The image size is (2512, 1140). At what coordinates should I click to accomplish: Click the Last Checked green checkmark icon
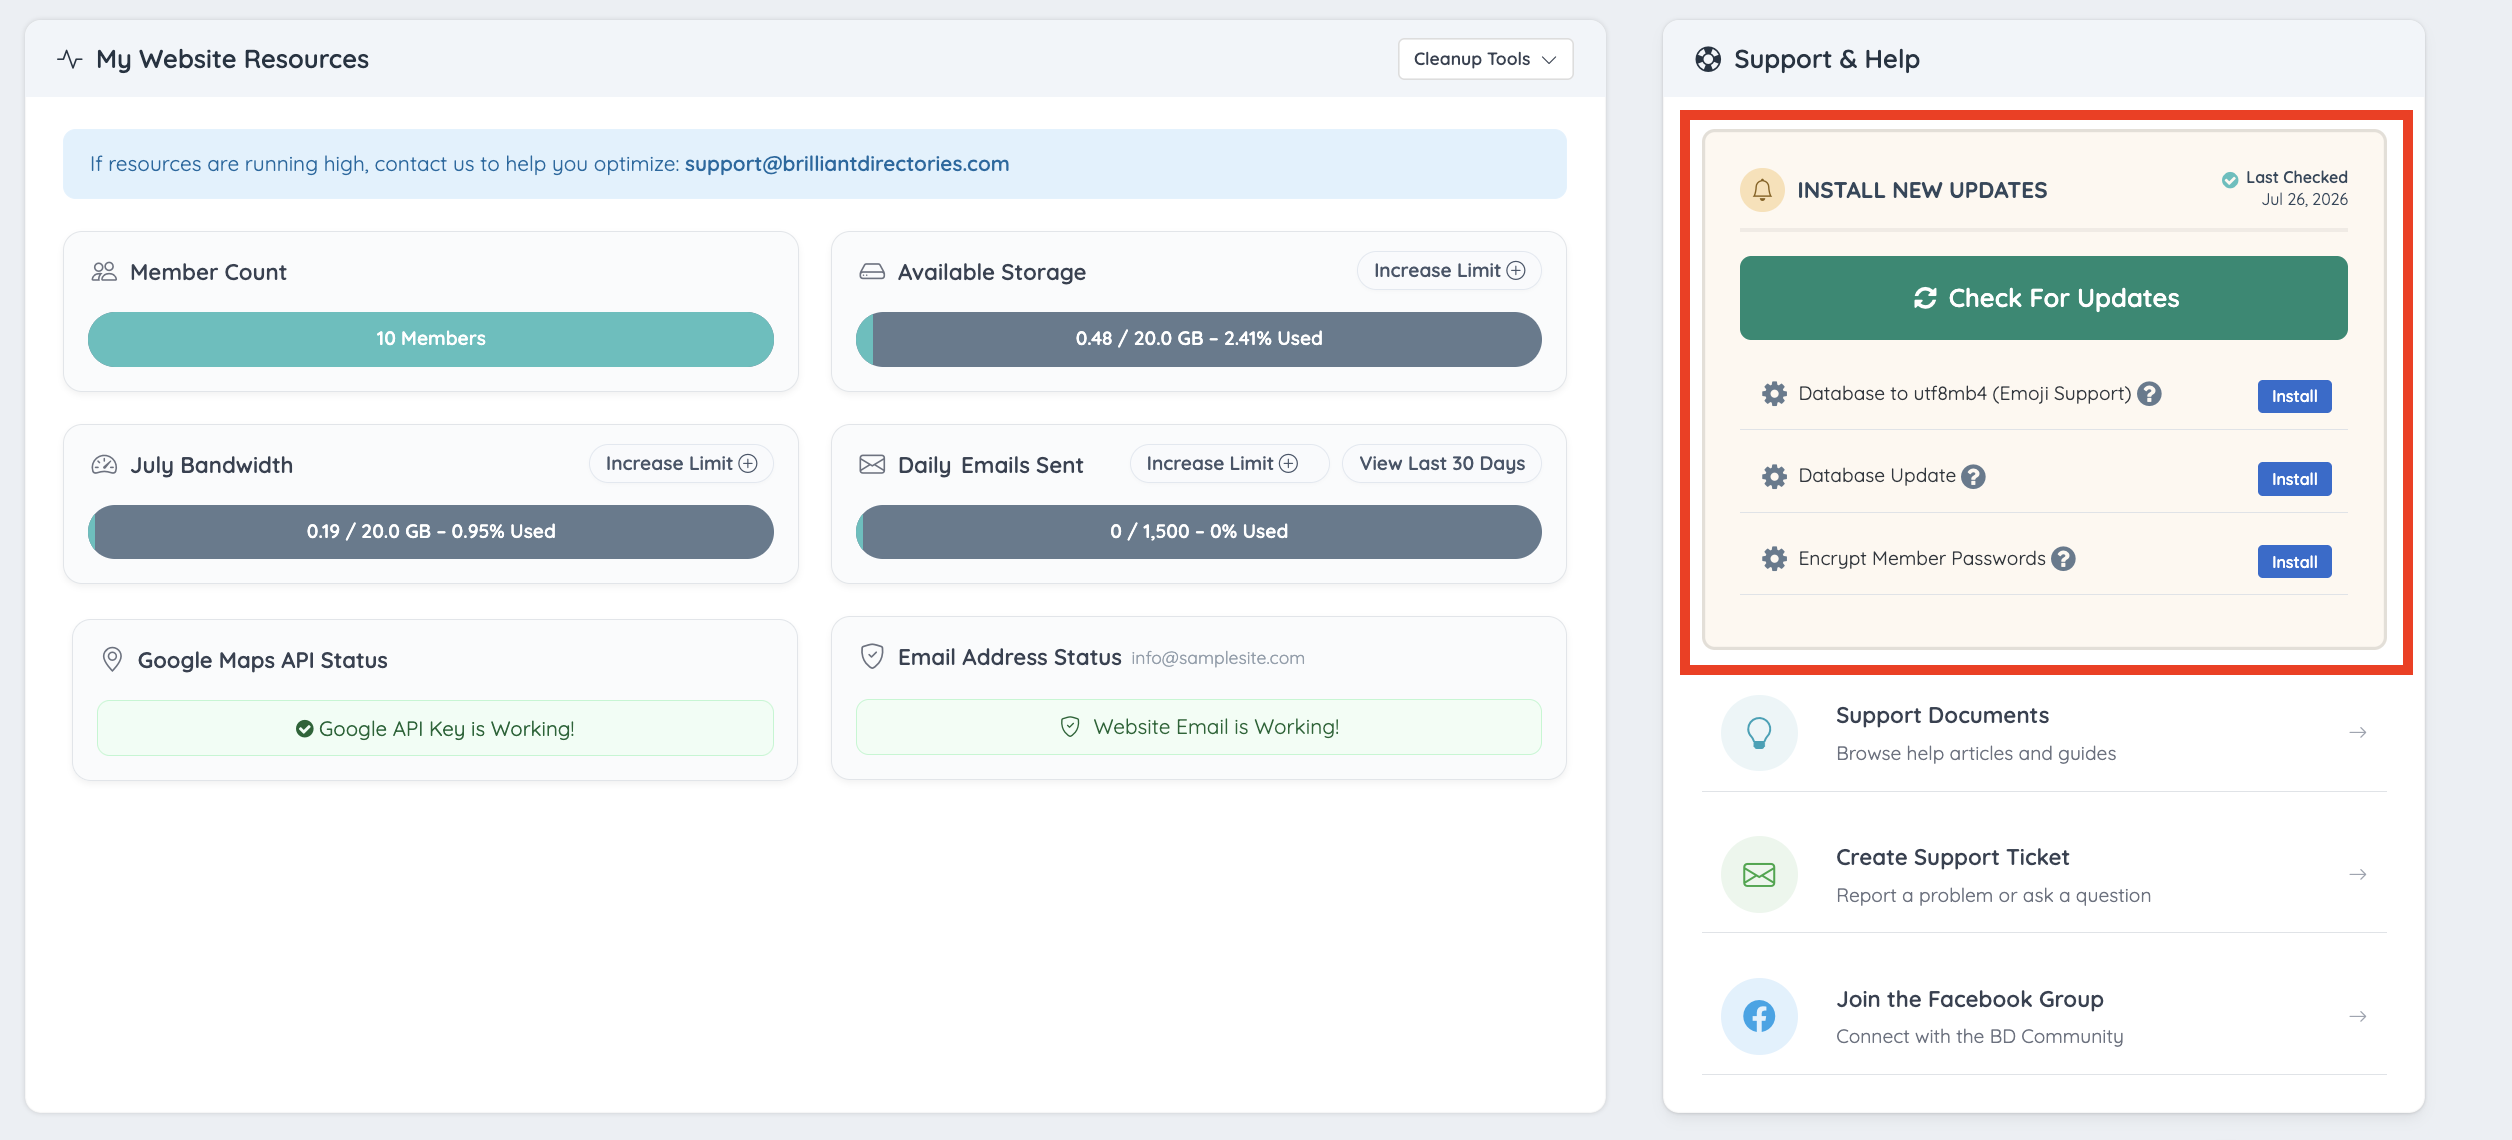pos(2230,180)
